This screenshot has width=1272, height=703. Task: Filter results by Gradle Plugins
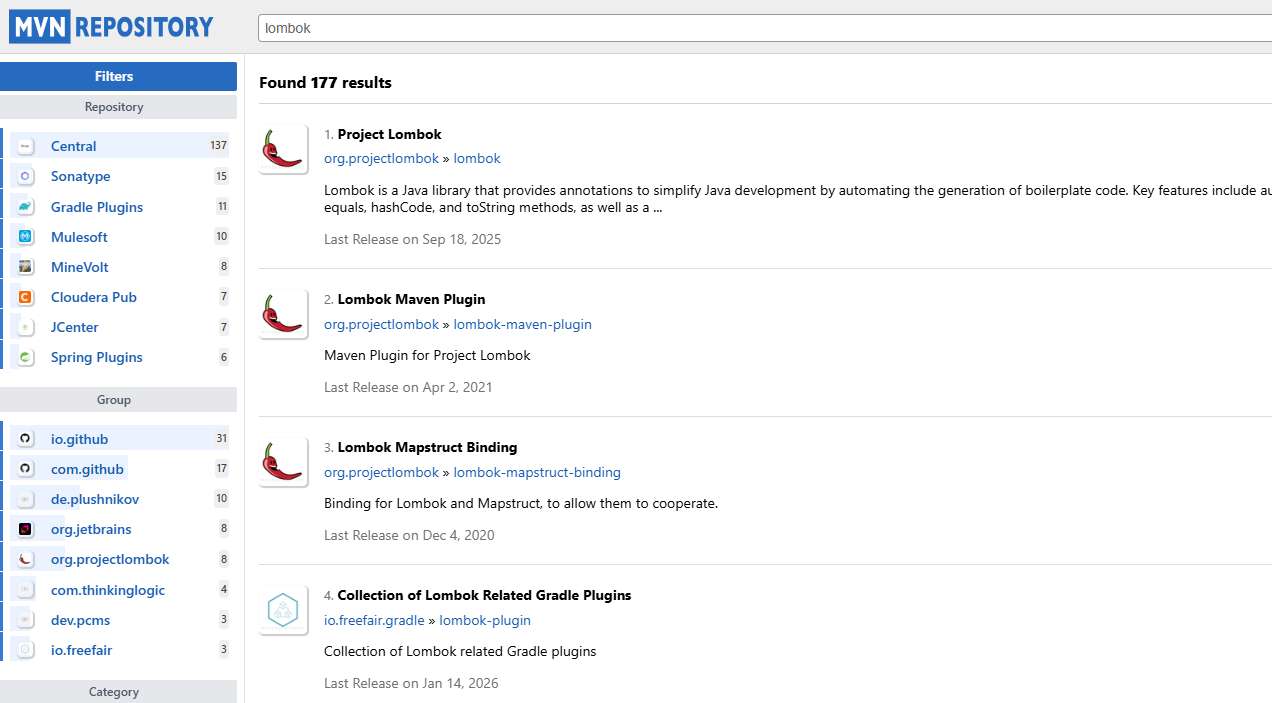click(97, 207)
